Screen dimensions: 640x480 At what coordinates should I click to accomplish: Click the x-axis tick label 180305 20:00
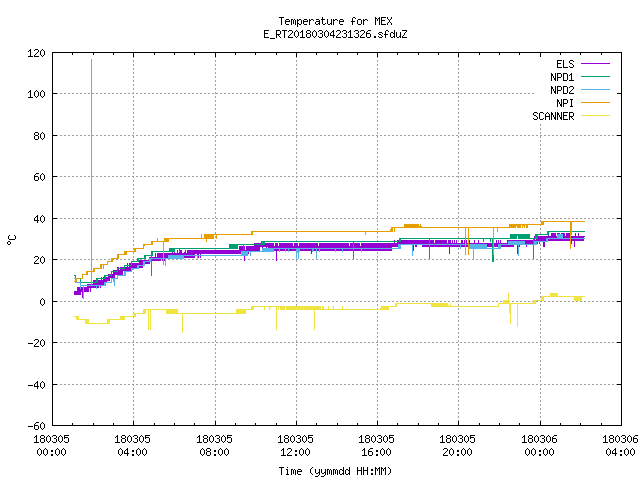[x=458, y=446]
